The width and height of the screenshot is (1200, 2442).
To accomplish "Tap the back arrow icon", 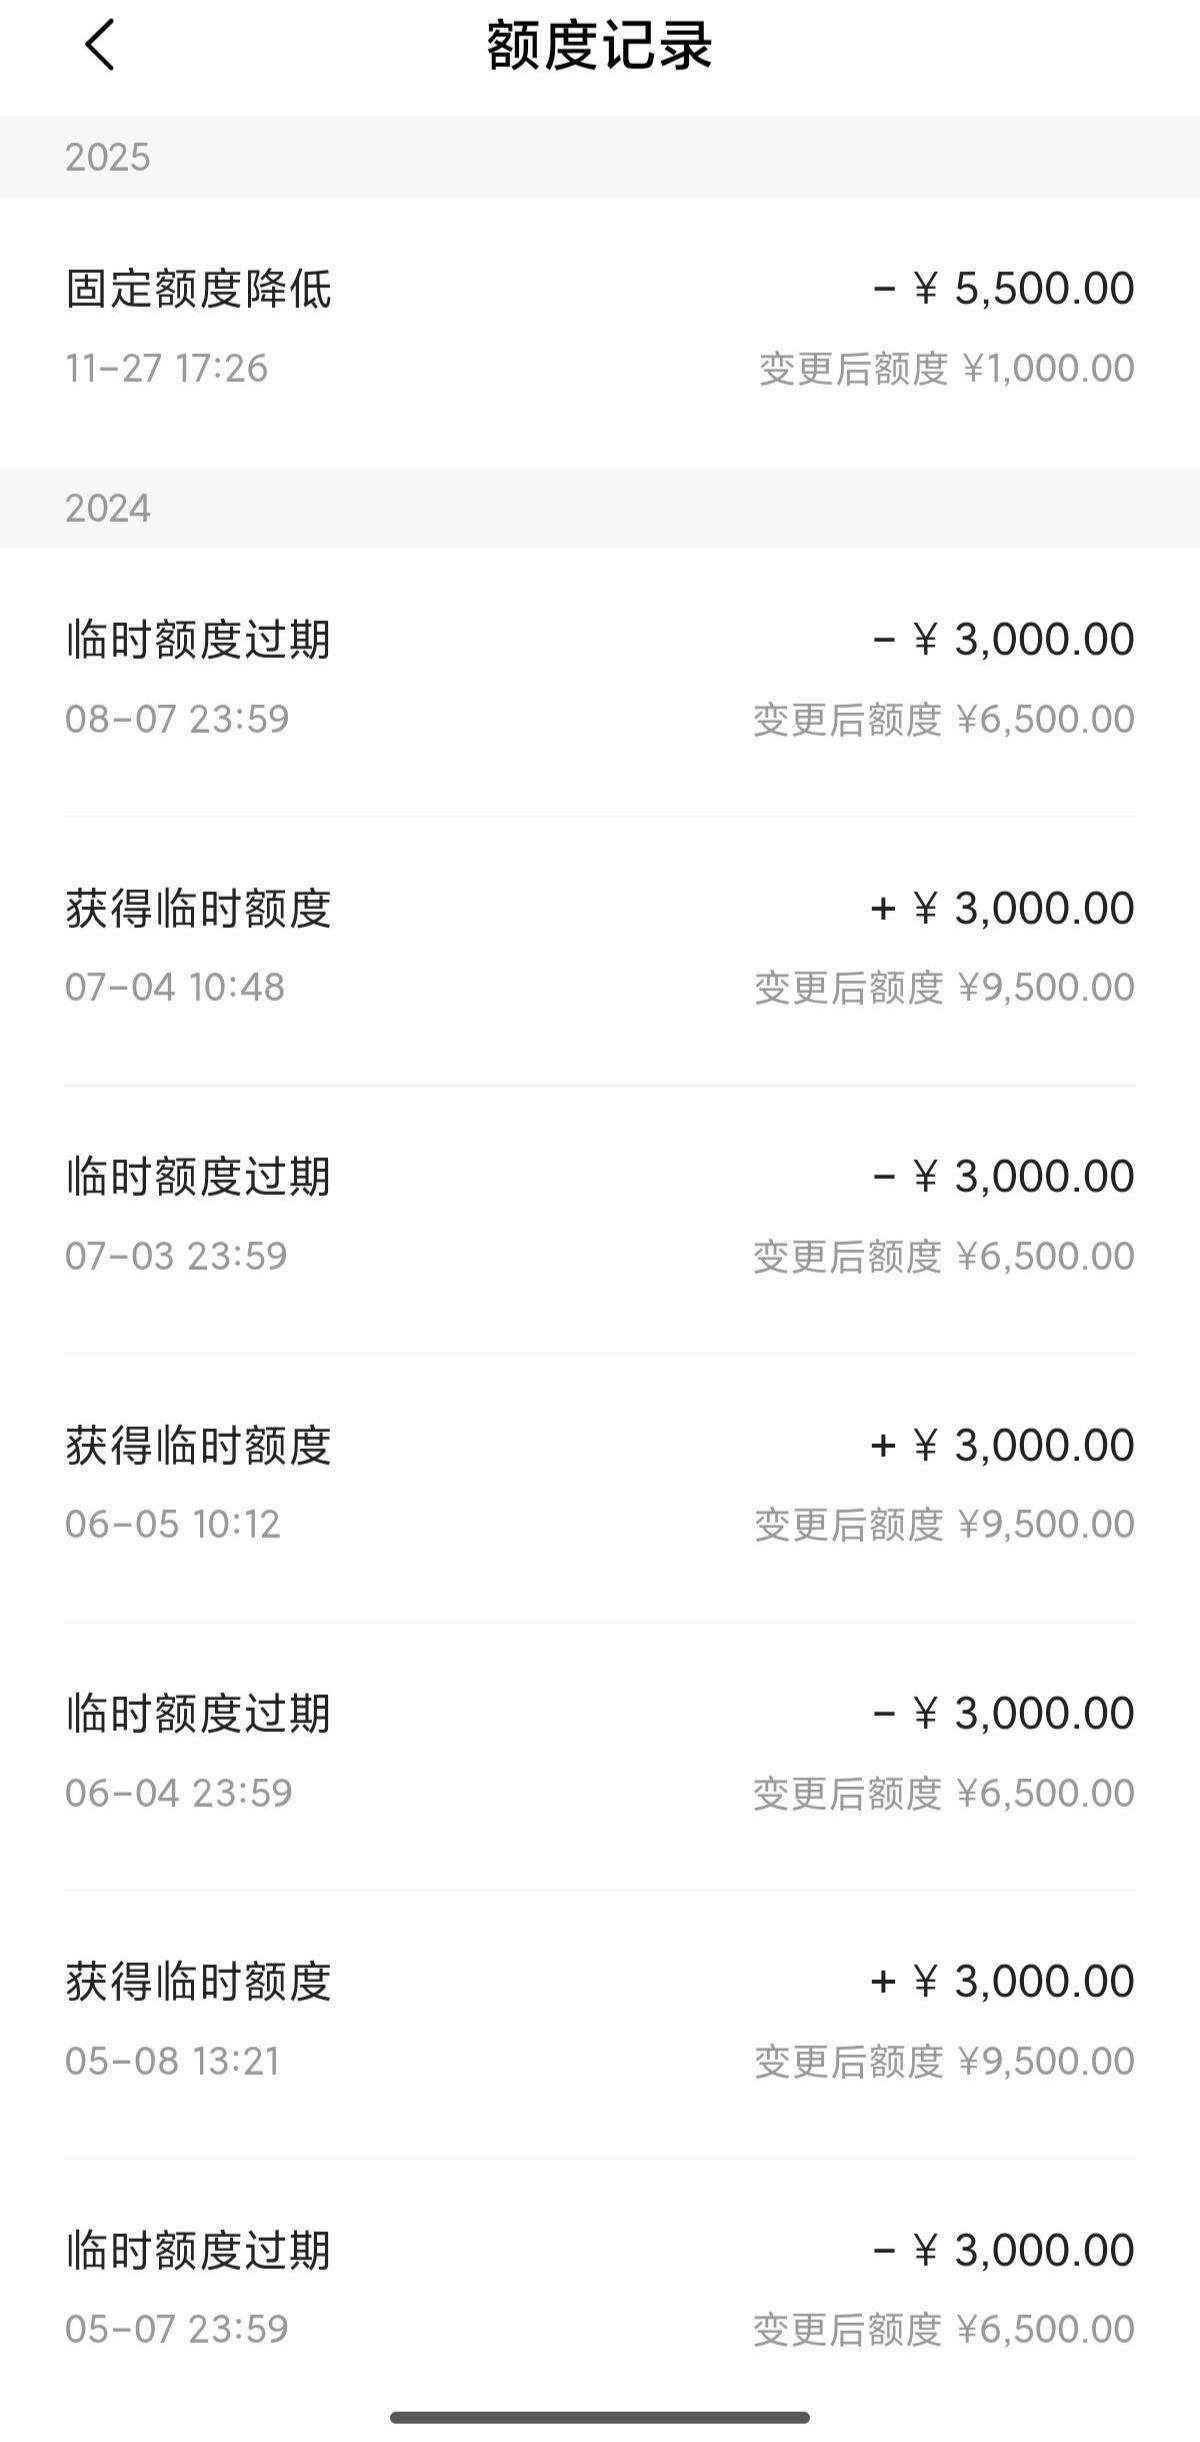I will [x=100, y=46].
